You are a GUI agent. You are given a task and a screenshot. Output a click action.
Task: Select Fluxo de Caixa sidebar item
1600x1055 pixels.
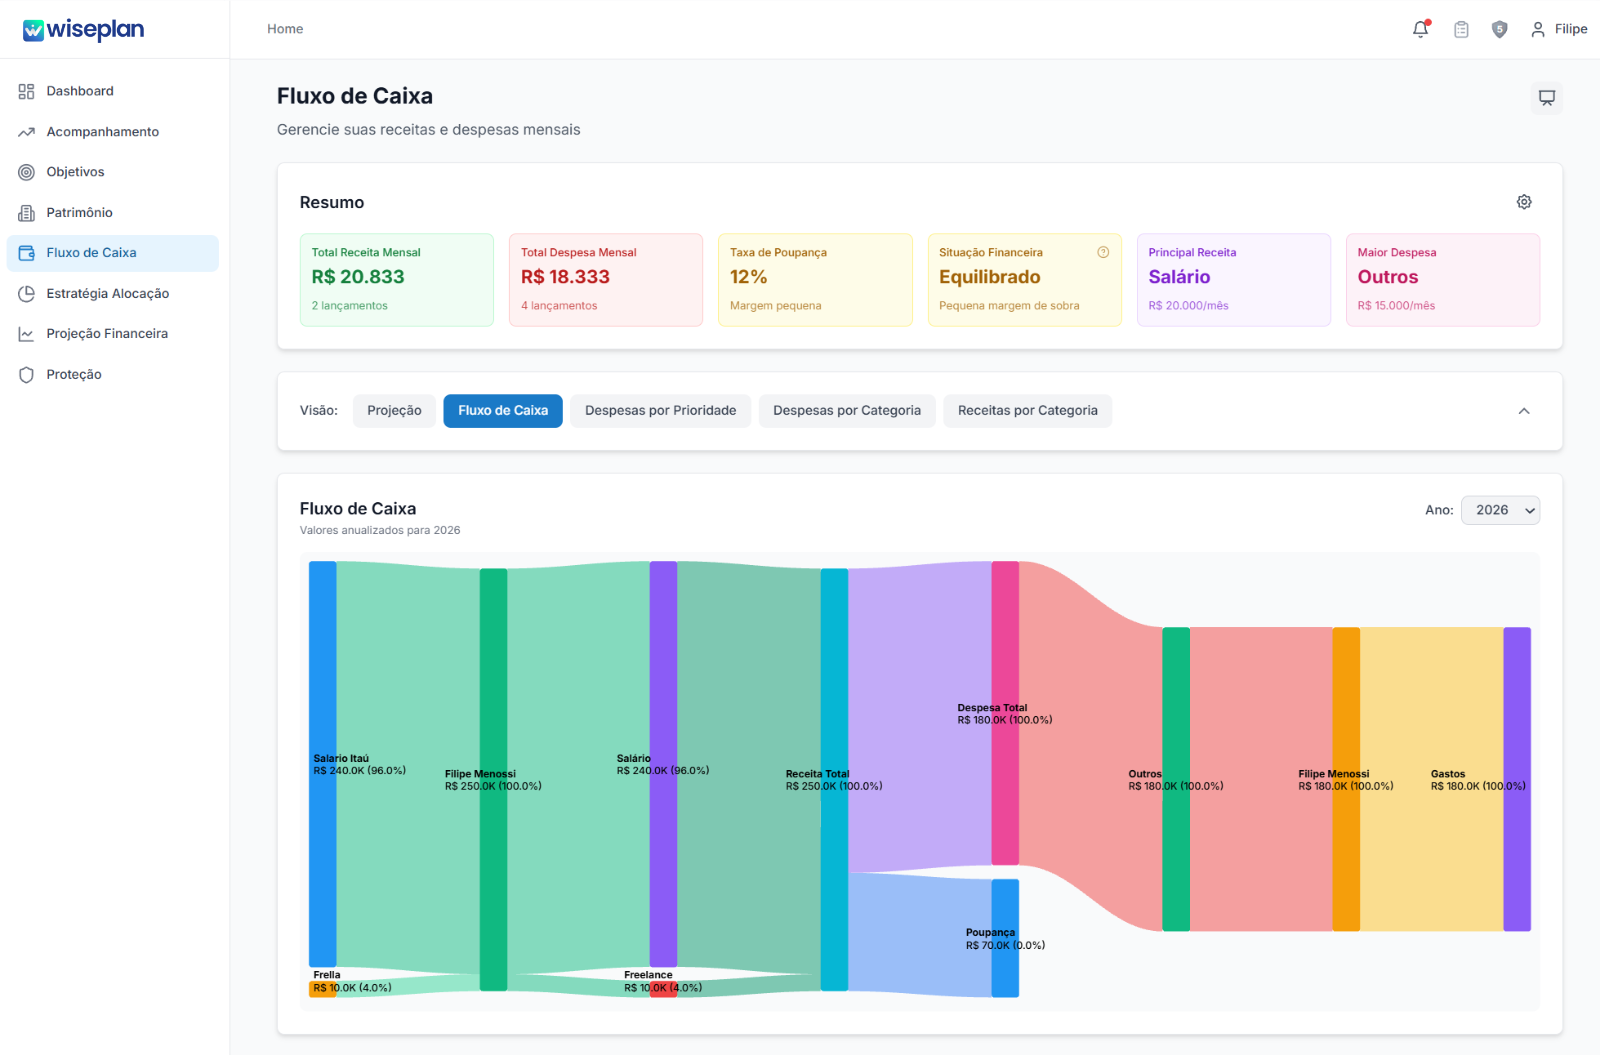coord(113,253)
